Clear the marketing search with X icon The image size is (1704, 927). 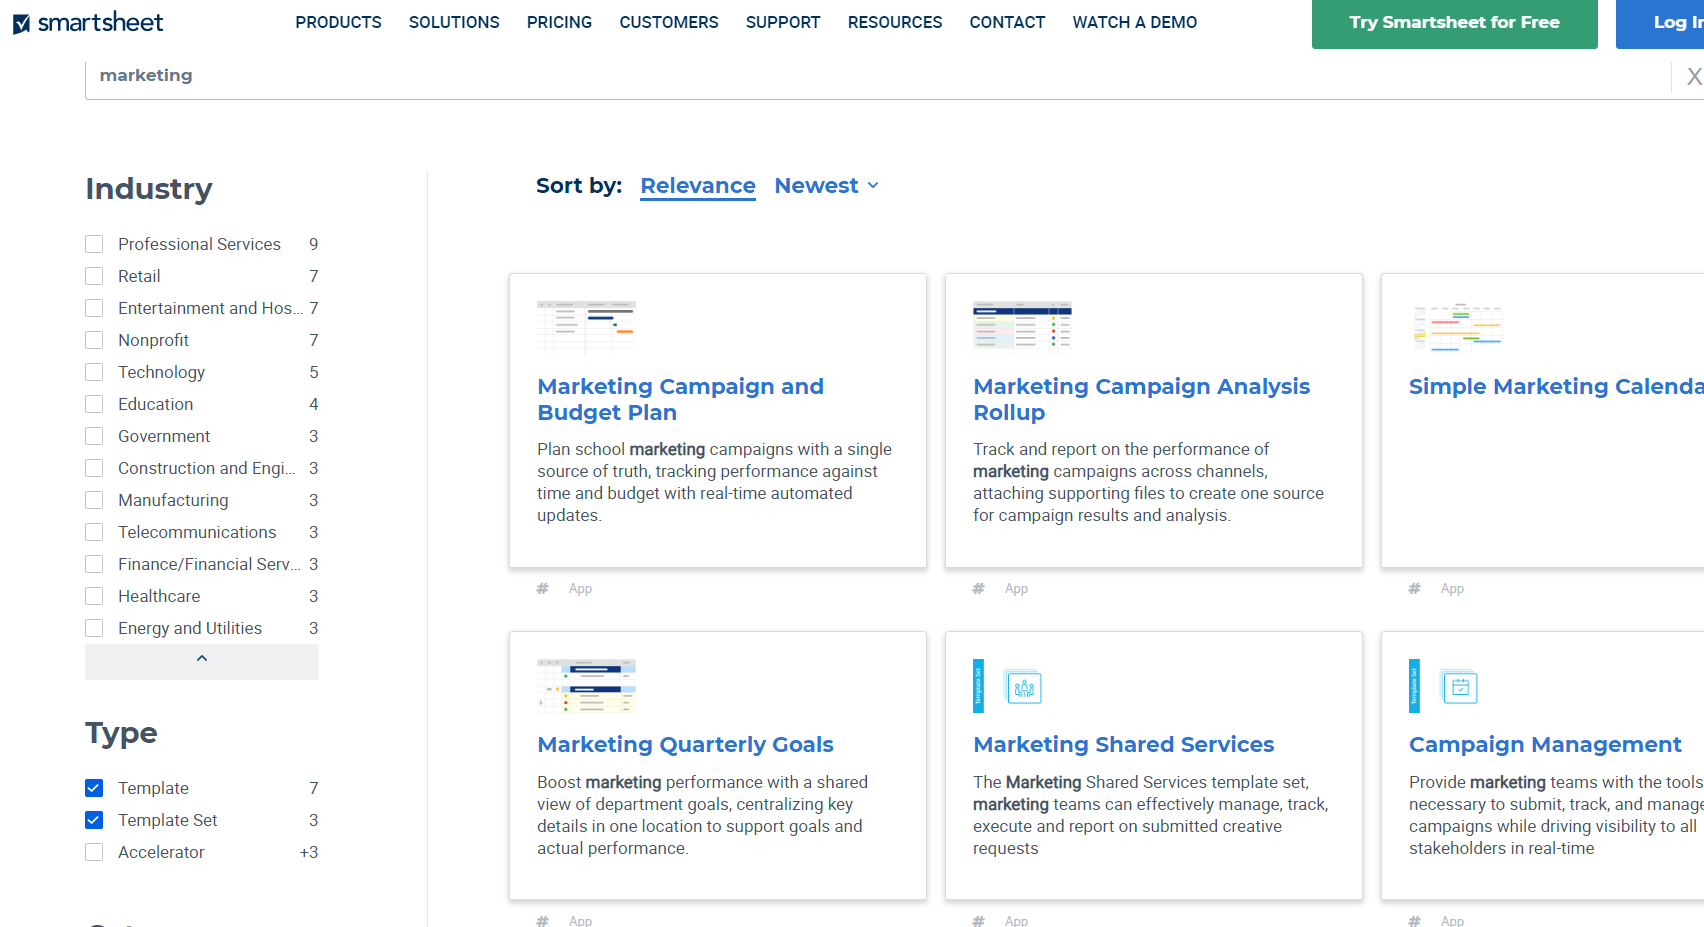coord(1693,76)
